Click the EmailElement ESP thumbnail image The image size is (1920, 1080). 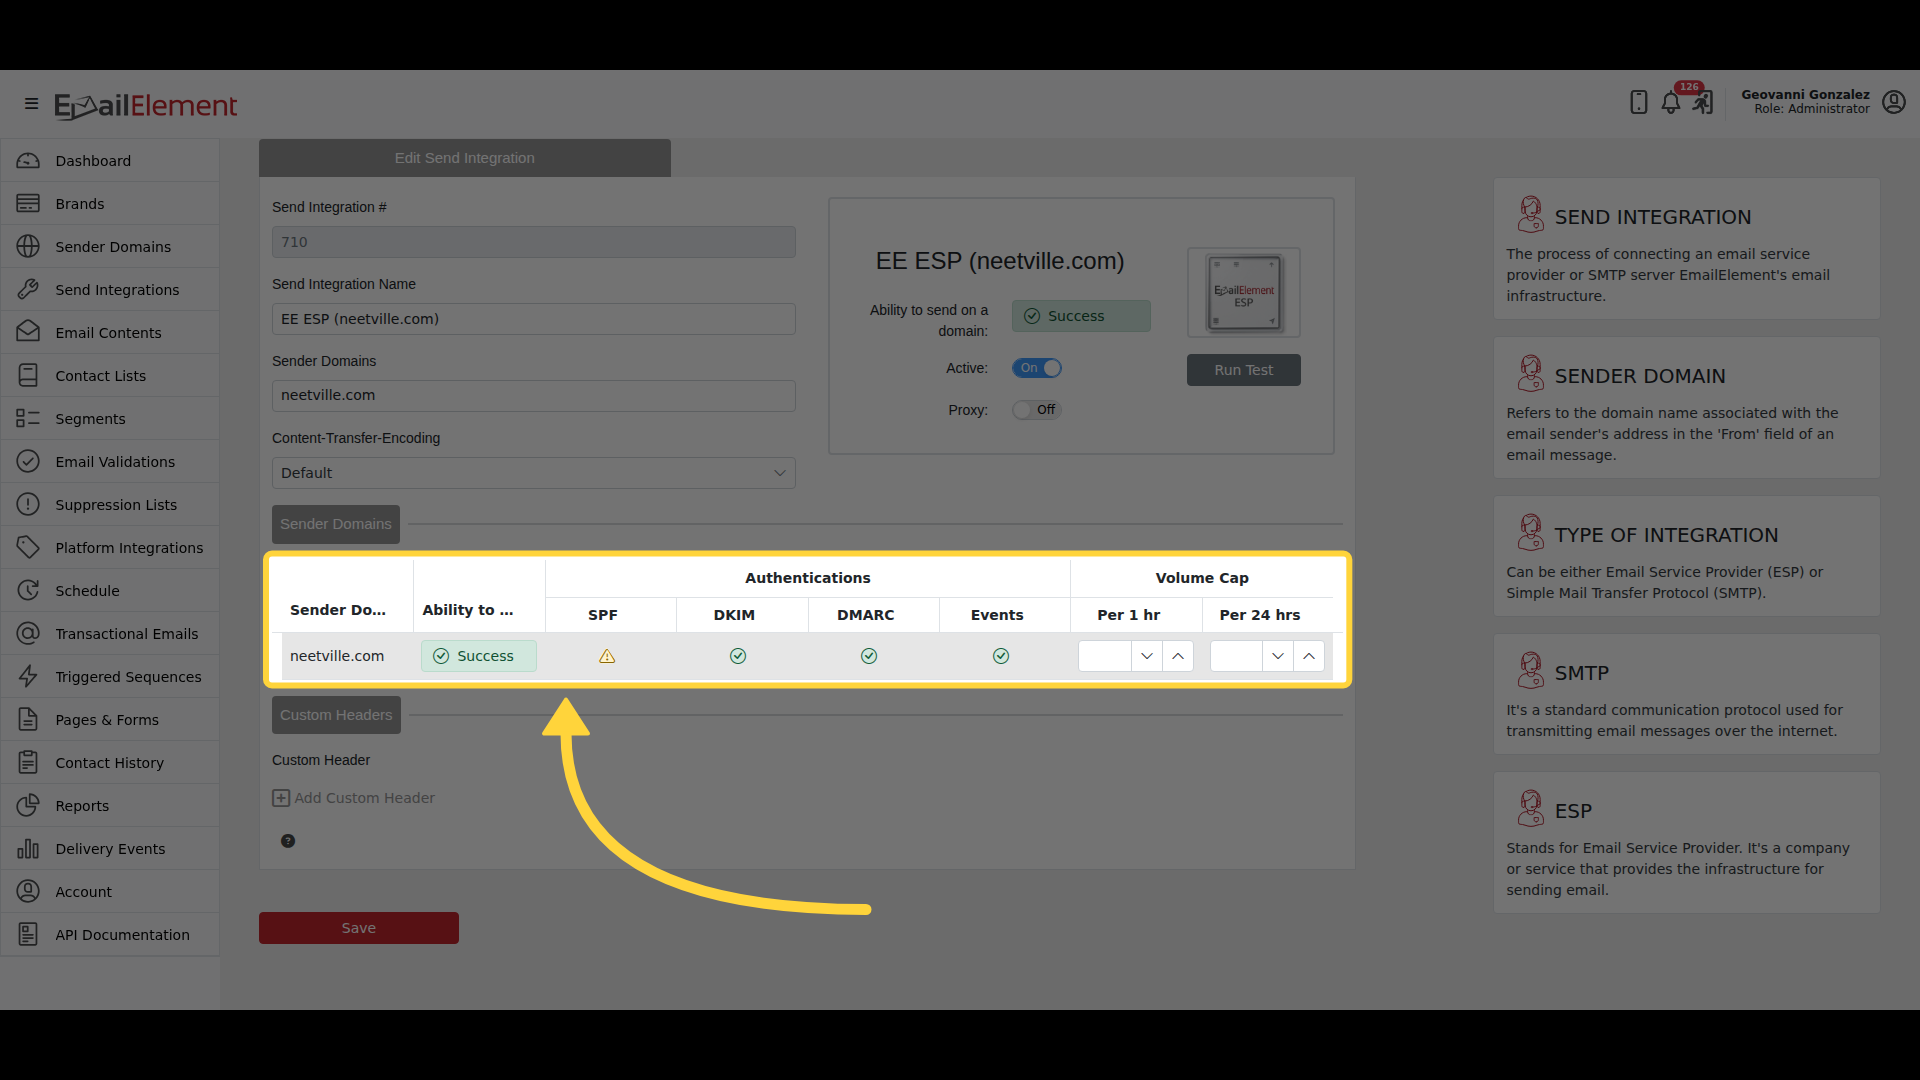[1244, 292]
